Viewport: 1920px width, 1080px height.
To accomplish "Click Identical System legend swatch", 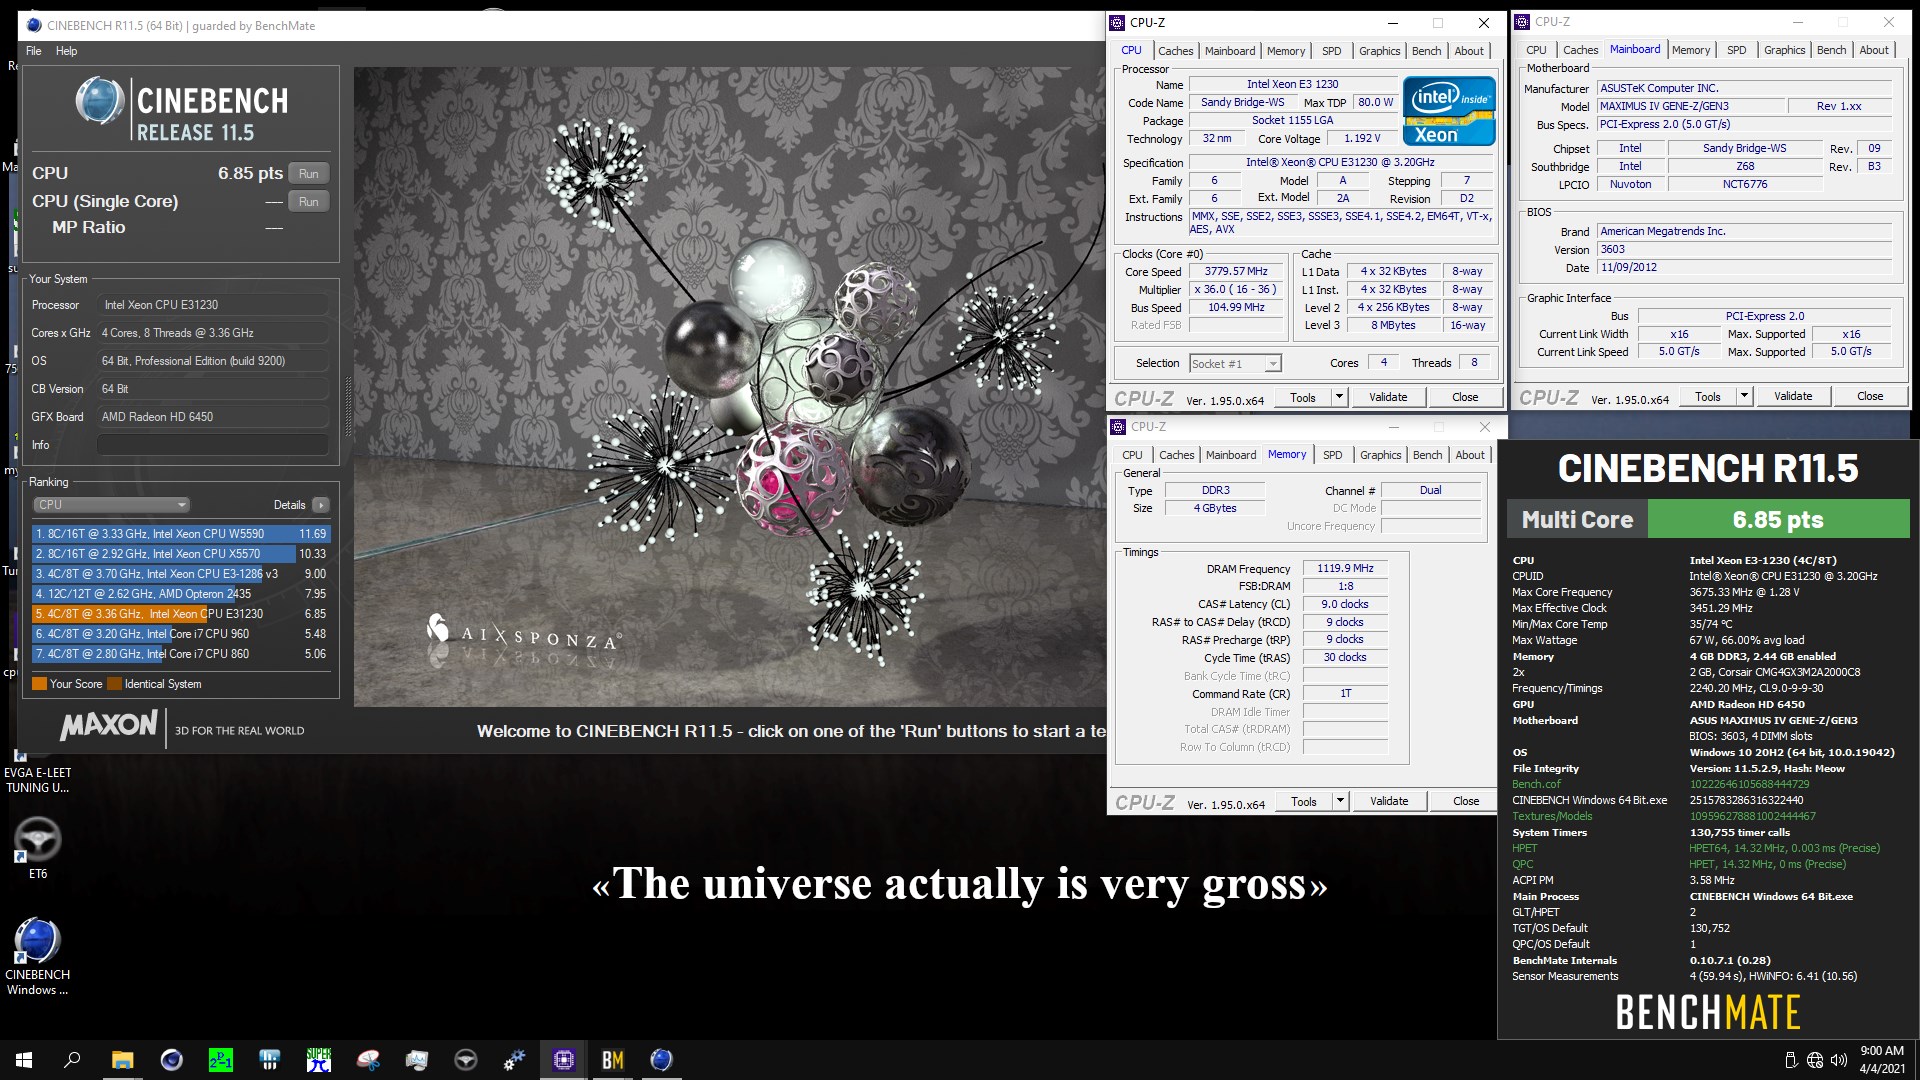I will pos(114,684).
